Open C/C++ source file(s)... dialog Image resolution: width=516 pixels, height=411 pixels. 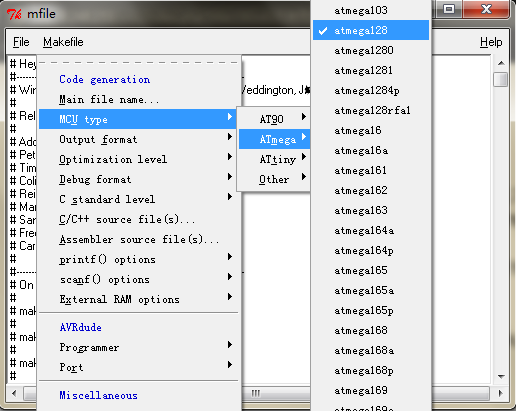tap(139, 219)
